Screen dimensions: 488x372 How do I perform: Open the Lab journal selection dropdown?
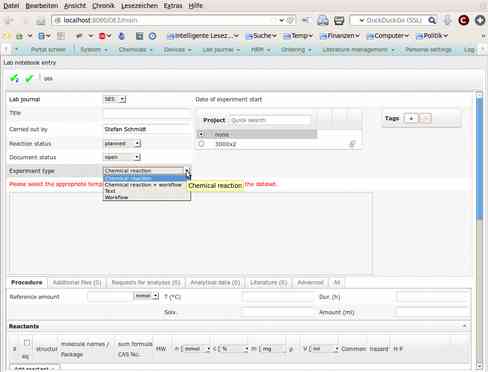114,99
